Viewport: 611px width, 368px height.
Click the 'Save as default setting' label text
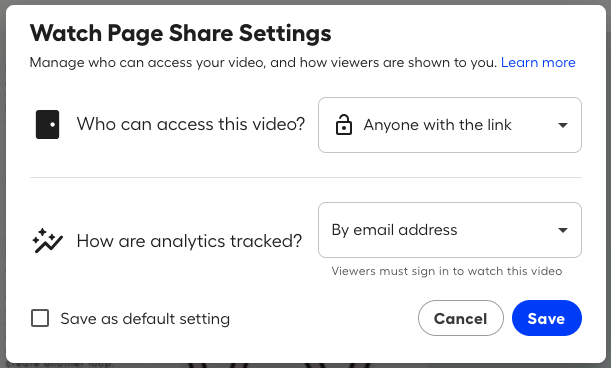click(145, 319)
